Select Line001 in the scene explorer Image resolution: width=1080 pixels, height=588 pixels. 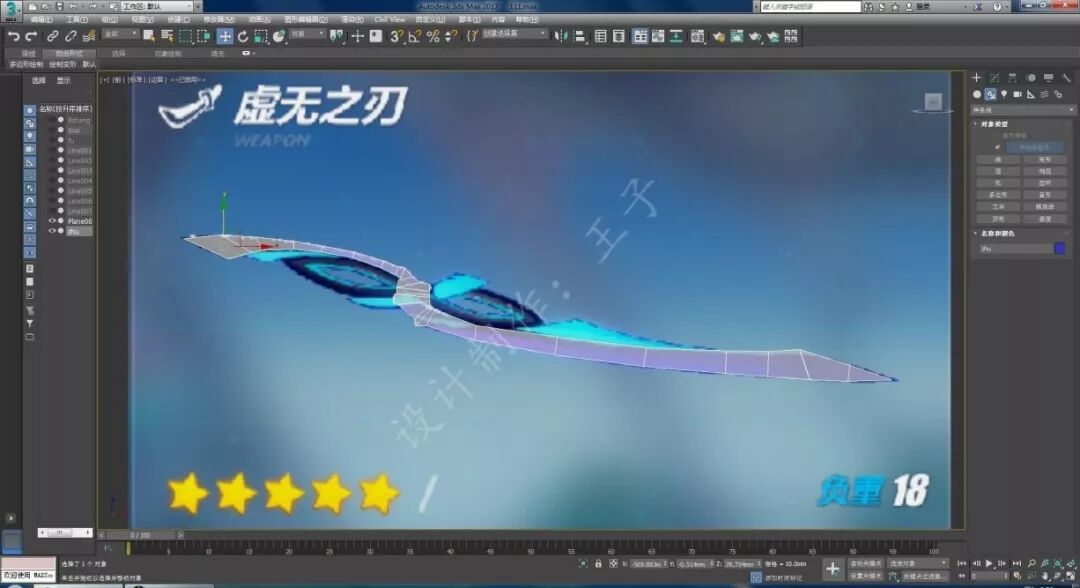tap(79, 150)
